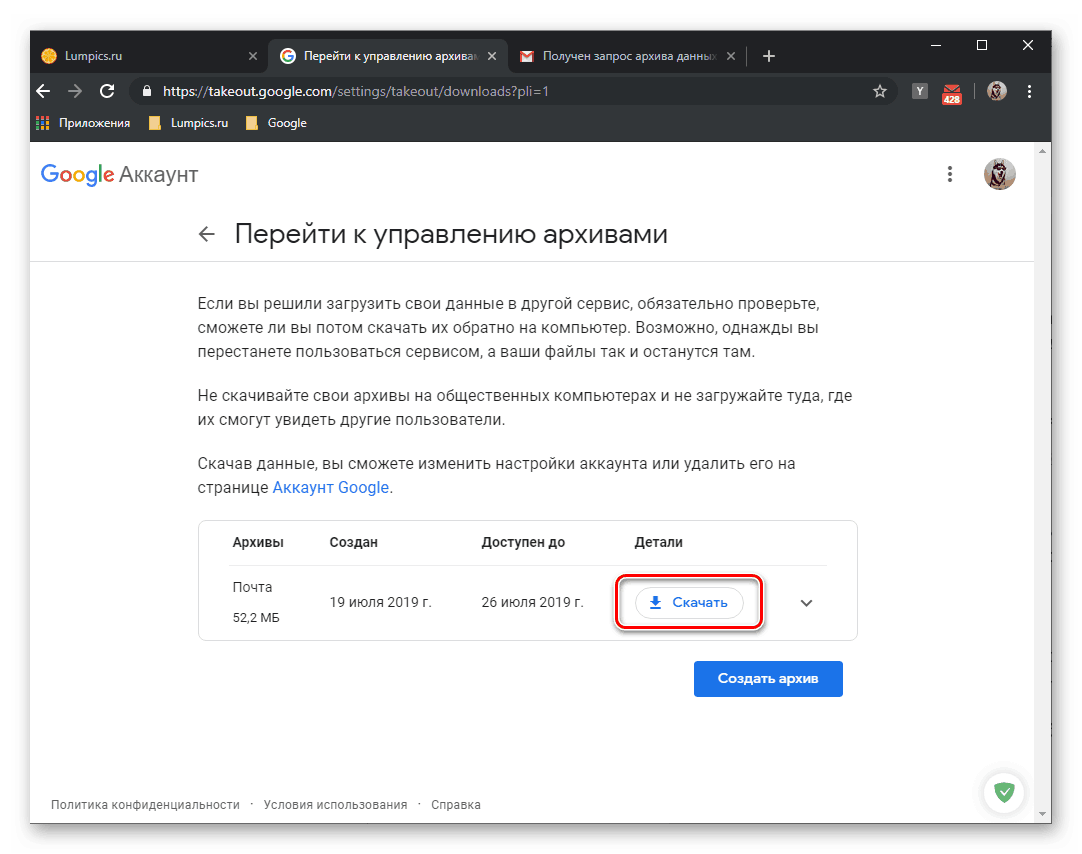1082x854 pixels.
Task: Open the Google Account options three-dot menu
Action: coord(950,175)
